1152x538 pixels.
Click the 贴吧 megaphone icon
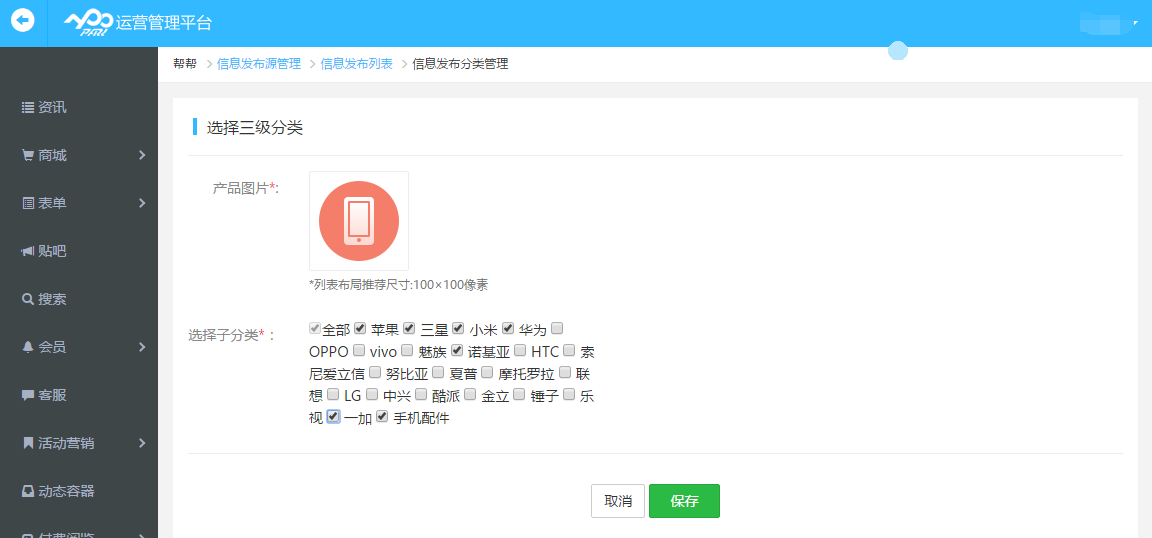click(x=28, y=251)
